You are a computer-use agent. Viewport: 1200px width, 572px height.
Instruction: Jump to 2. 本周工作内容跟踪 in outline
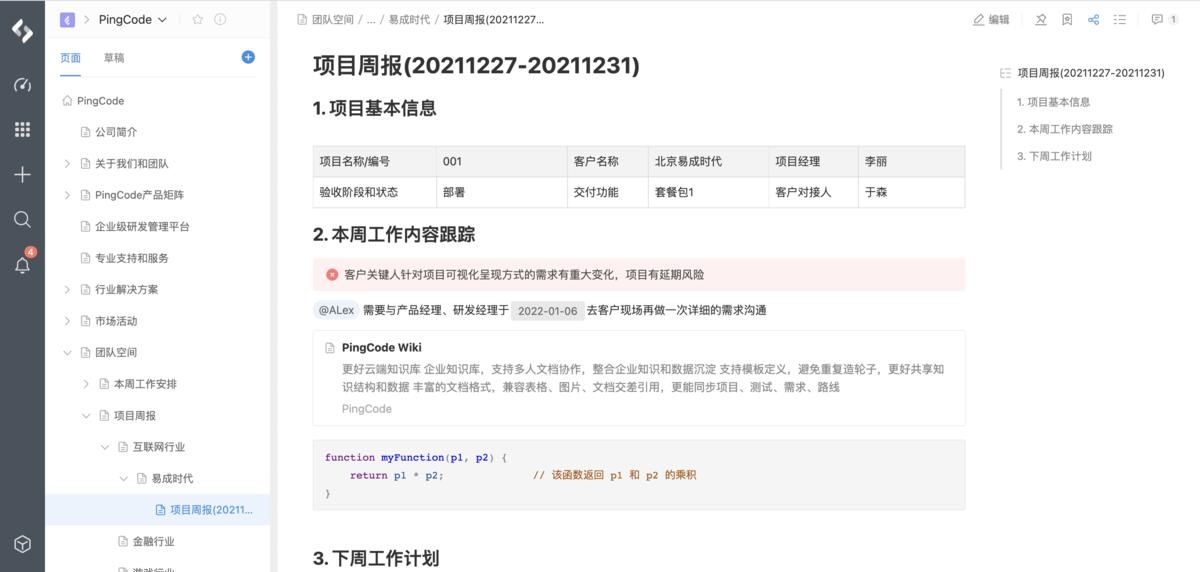coord(1065,129)
